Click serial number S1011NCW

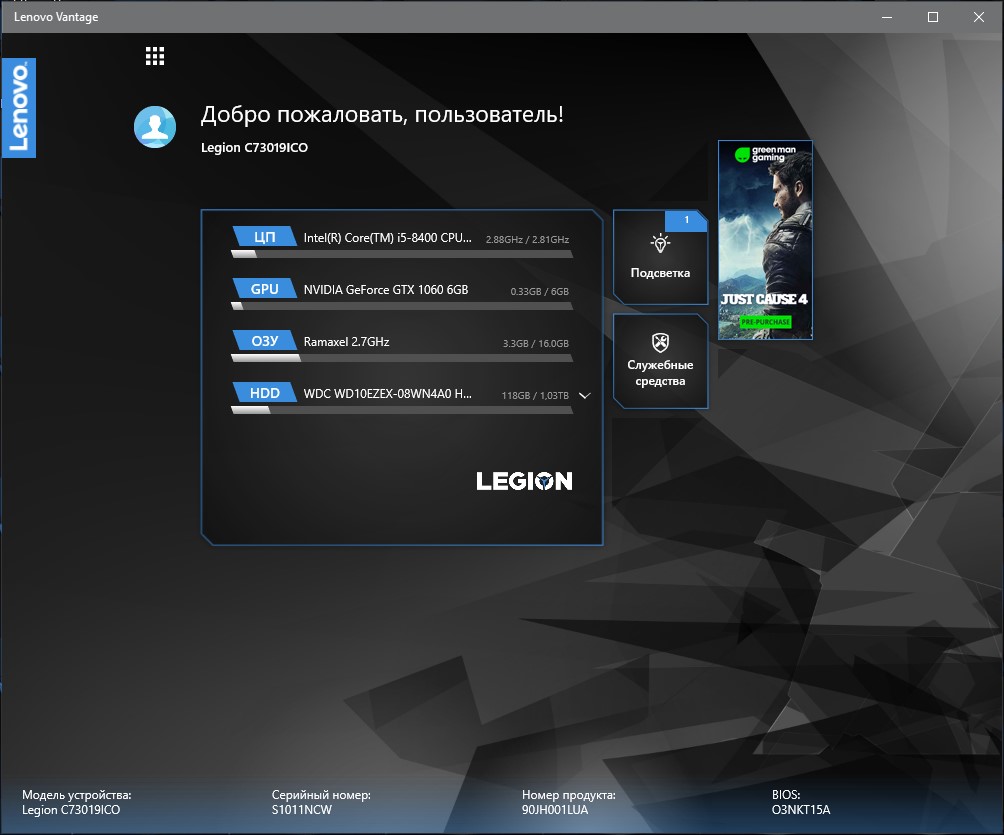[302, 809]
